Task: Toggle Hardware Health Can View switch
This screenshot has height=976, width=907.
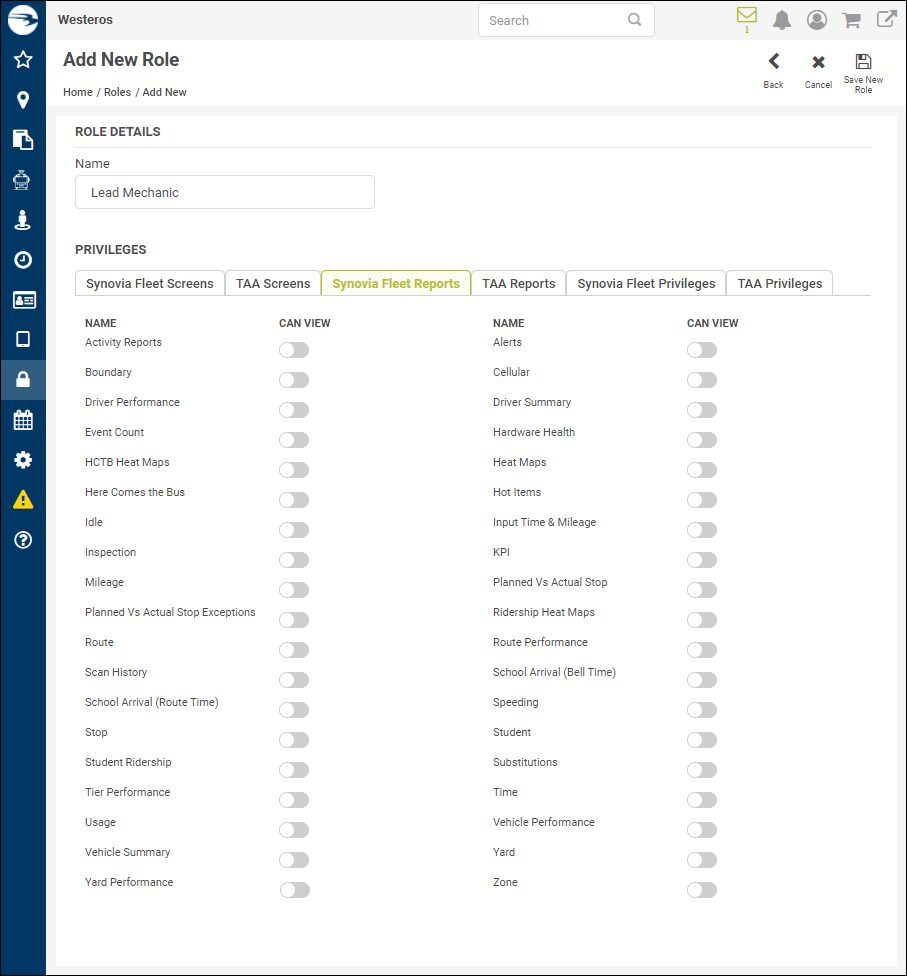Action: click(702, 440)
